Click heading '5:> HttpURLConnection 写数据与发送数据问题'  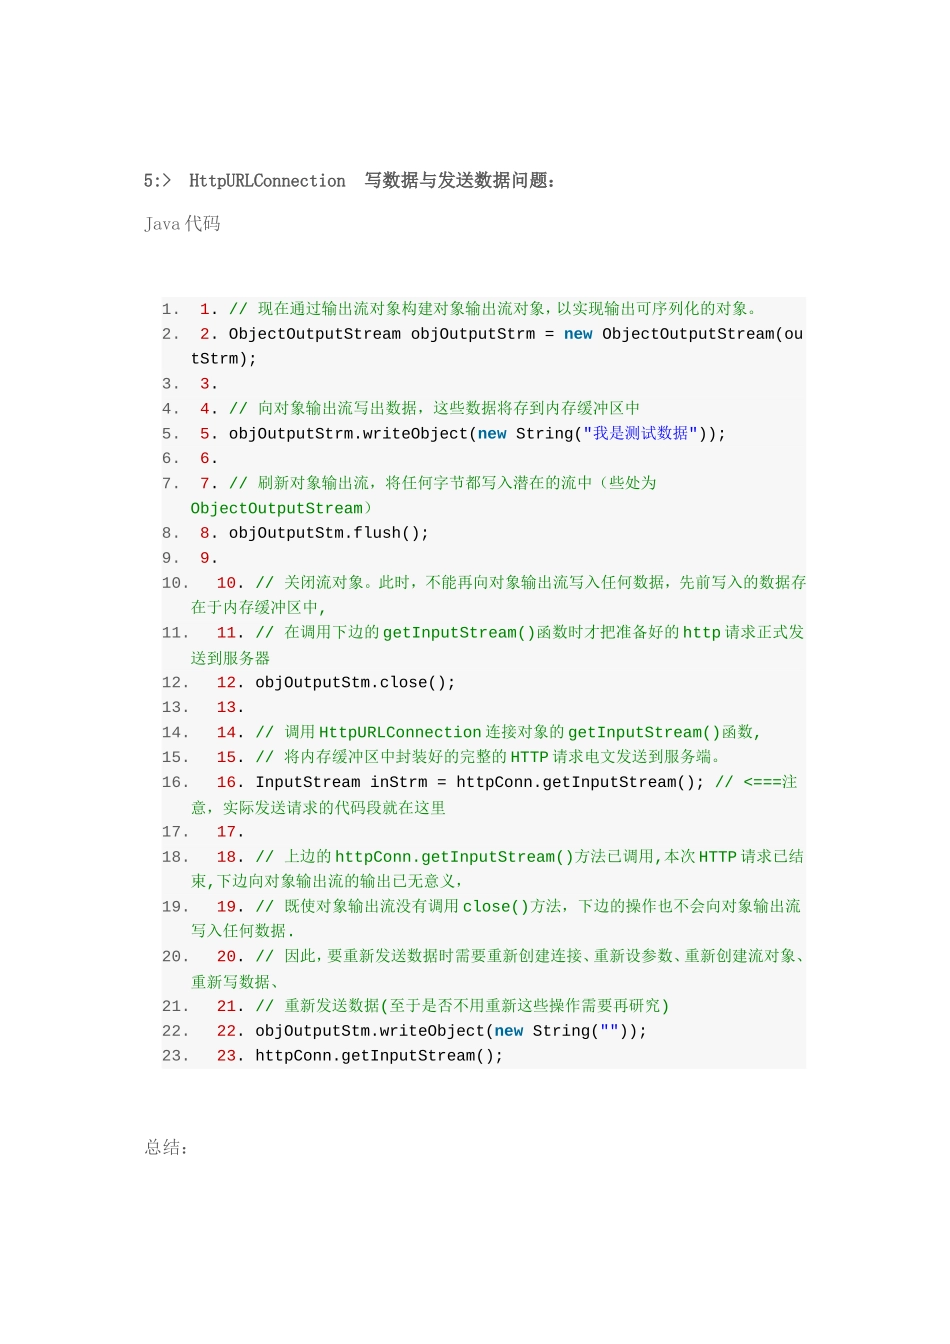pyautogui.click(x=350, y=181)
